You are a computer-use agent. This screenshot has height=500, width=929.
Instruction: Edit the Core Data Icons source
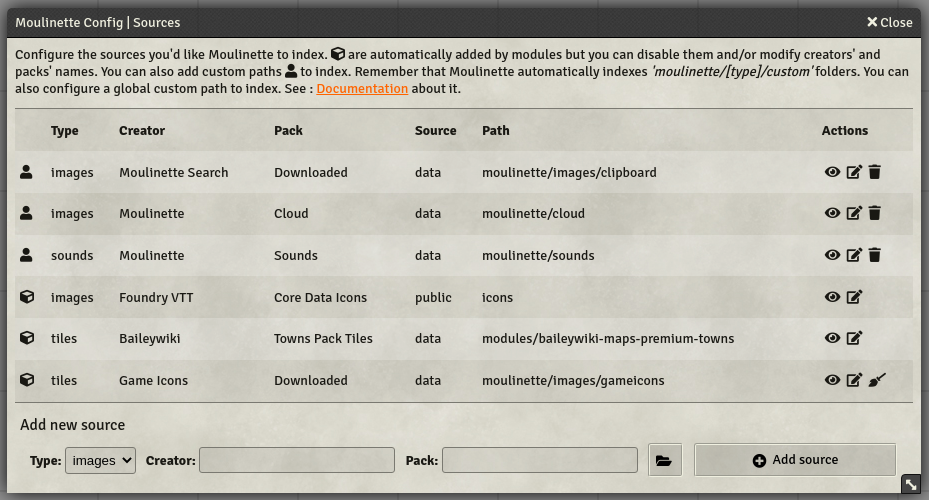pos(854,297)
